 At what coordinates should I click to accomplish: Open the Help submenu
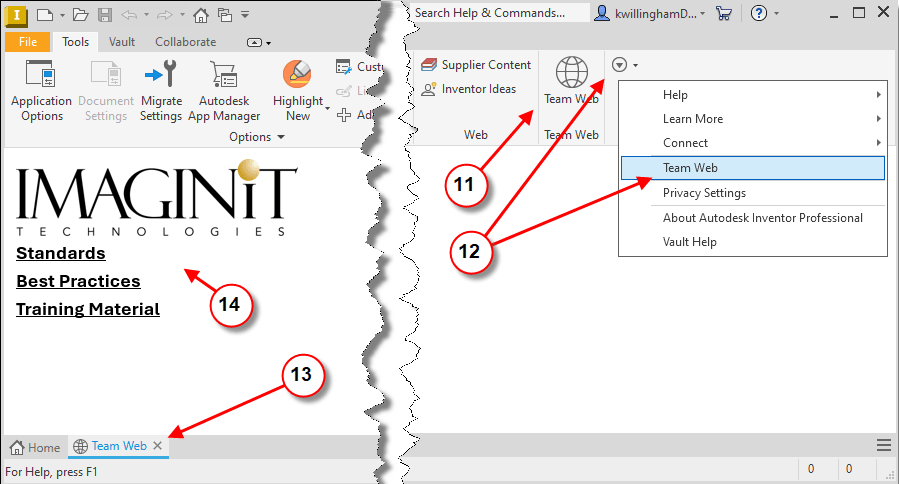click(753, 95)
